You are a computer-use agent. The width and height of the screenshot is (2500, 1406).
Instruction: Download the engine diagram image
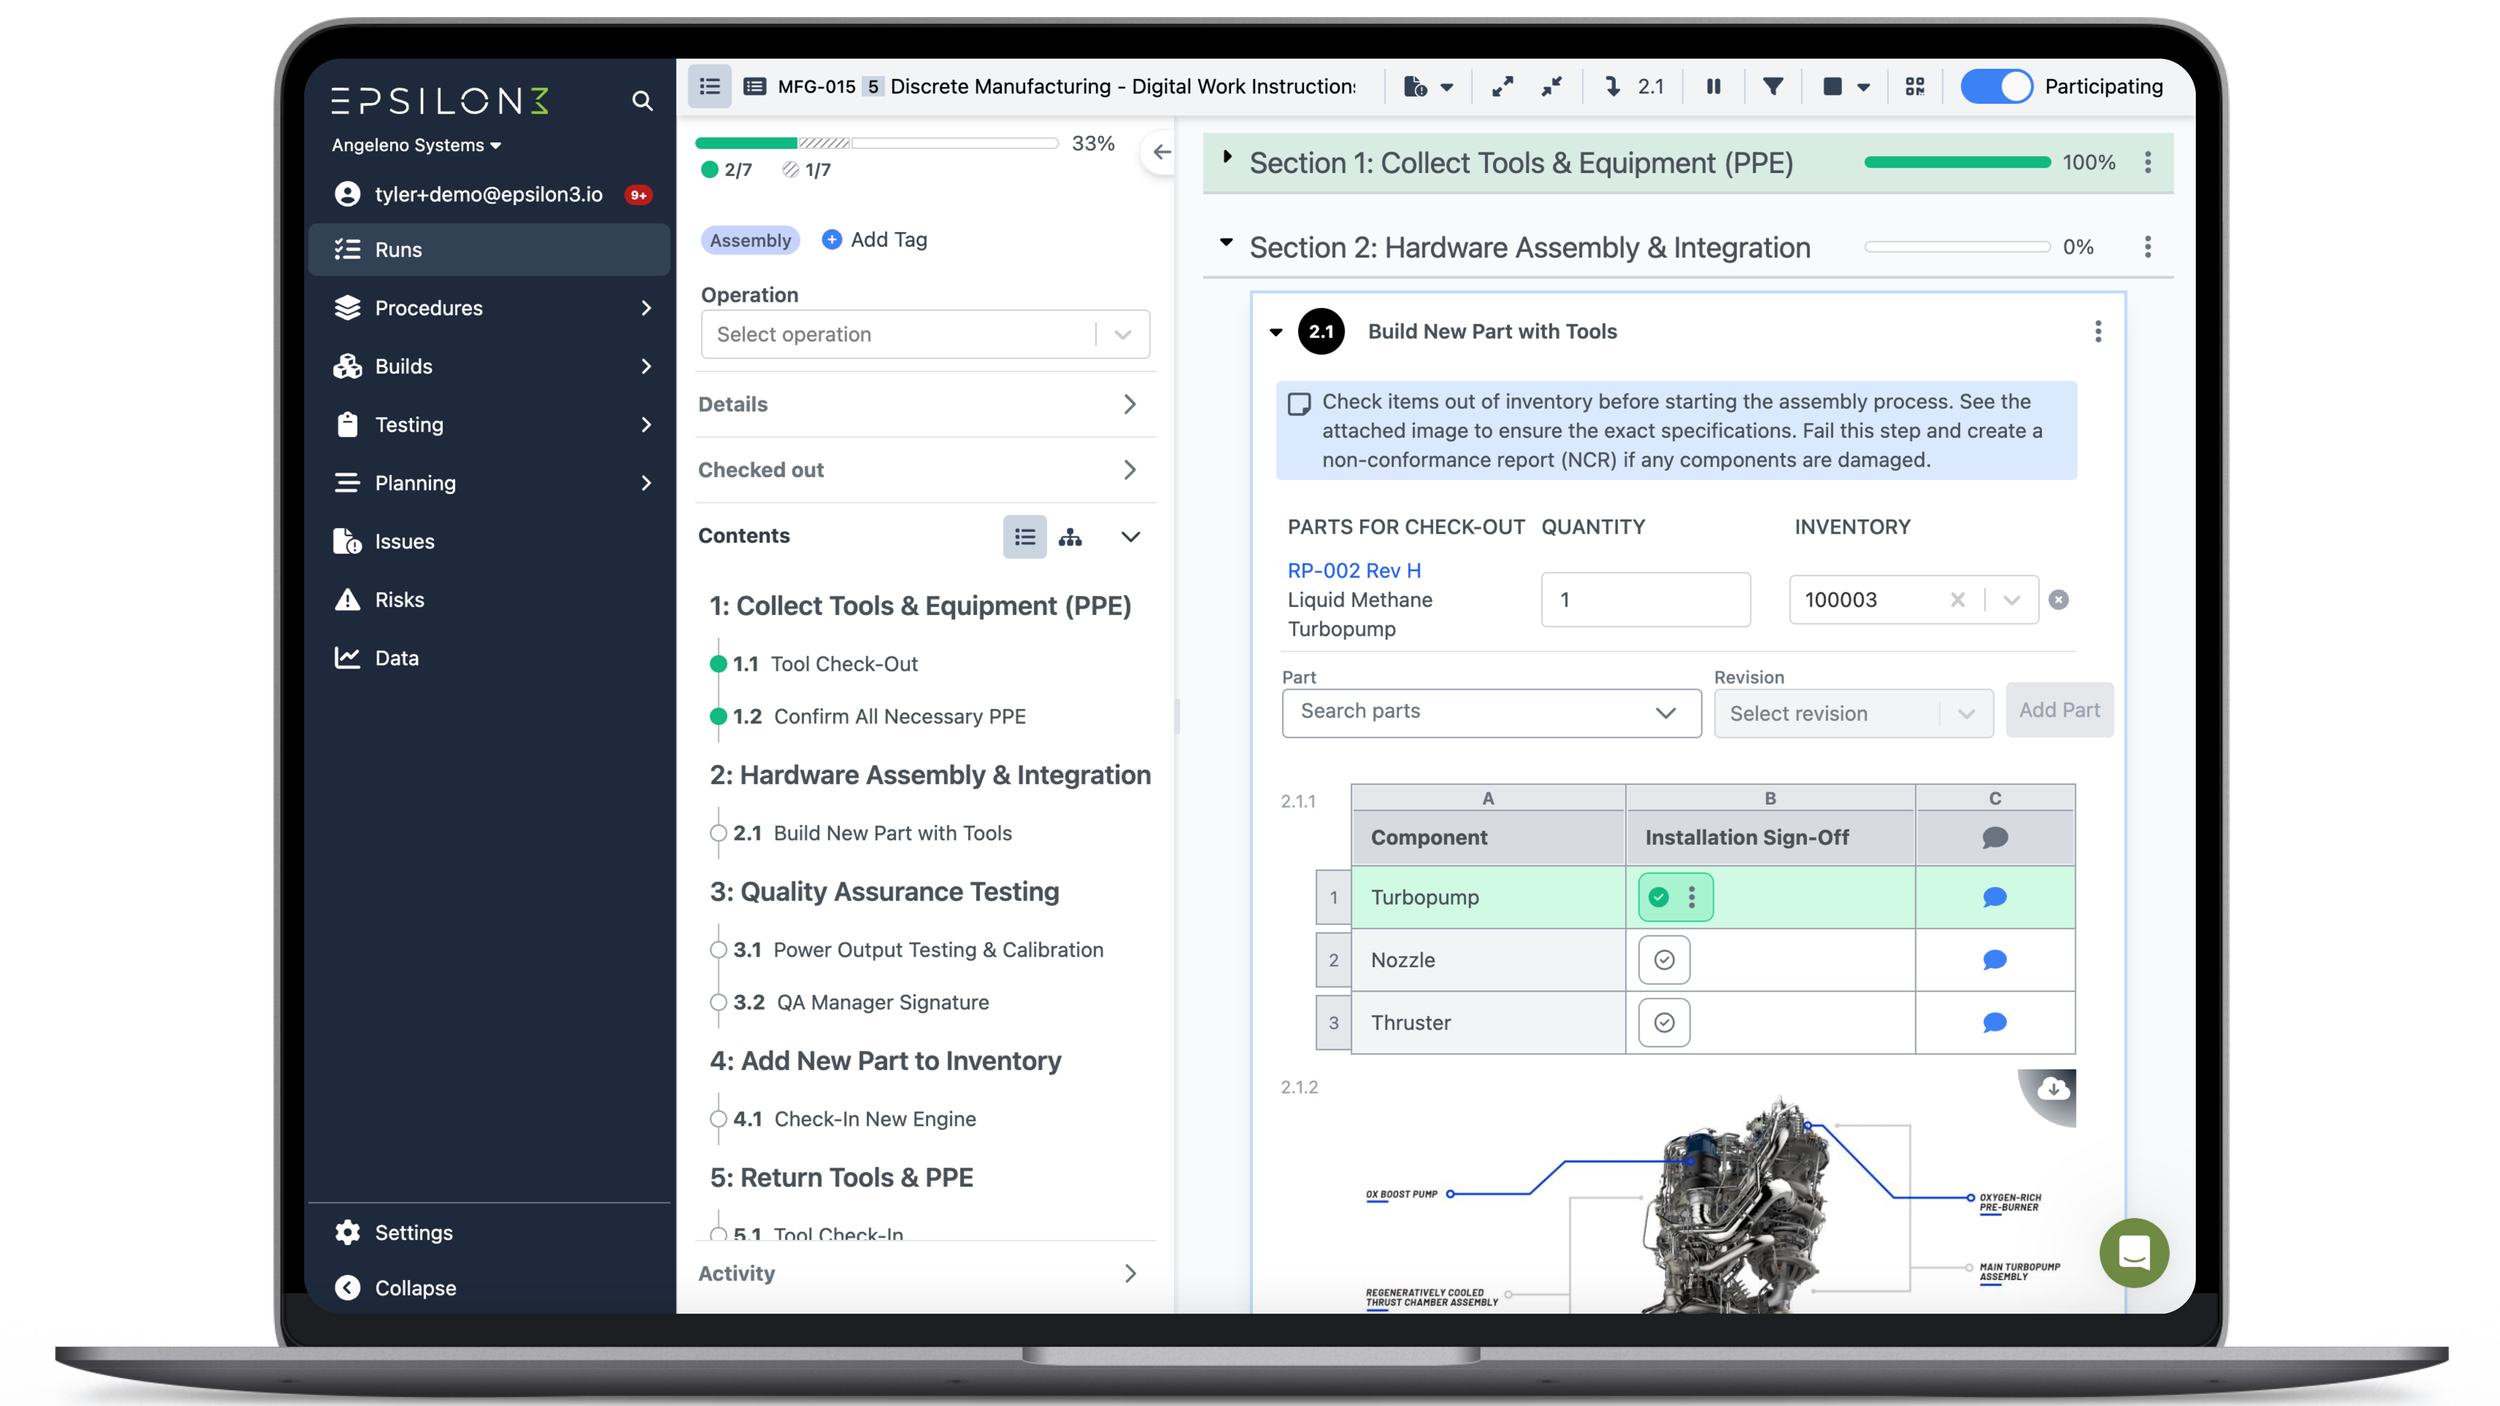point(2052,1090)
